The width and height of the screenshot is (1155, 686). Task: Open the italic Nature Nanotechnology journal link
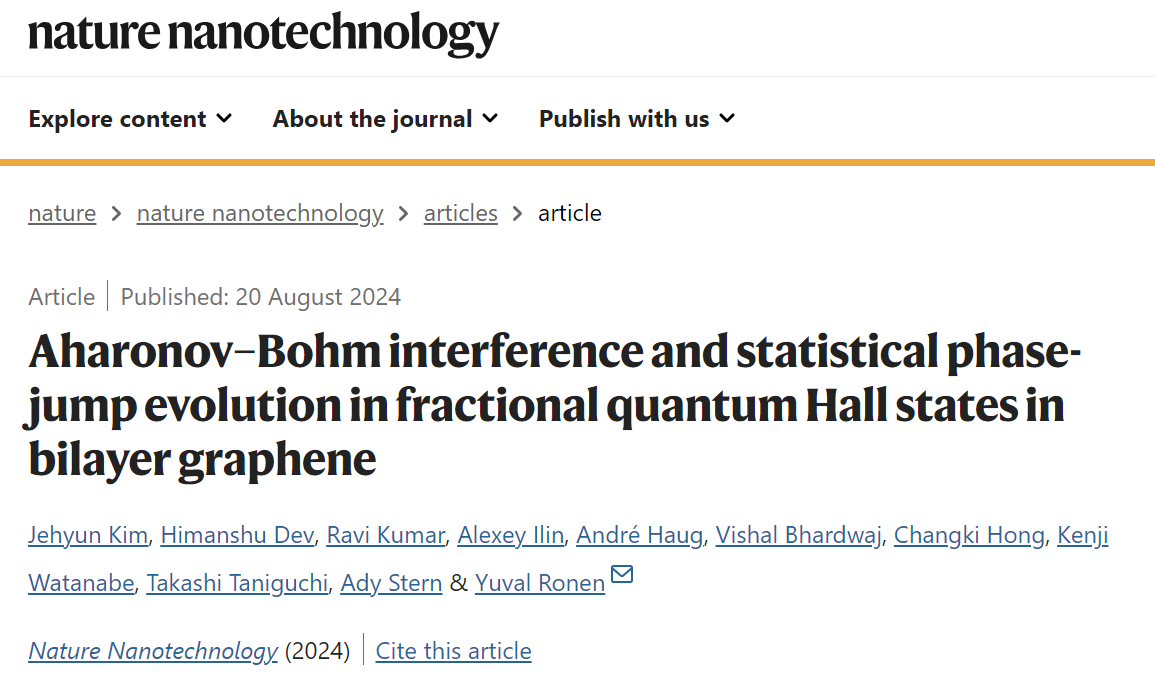(153, 651)
